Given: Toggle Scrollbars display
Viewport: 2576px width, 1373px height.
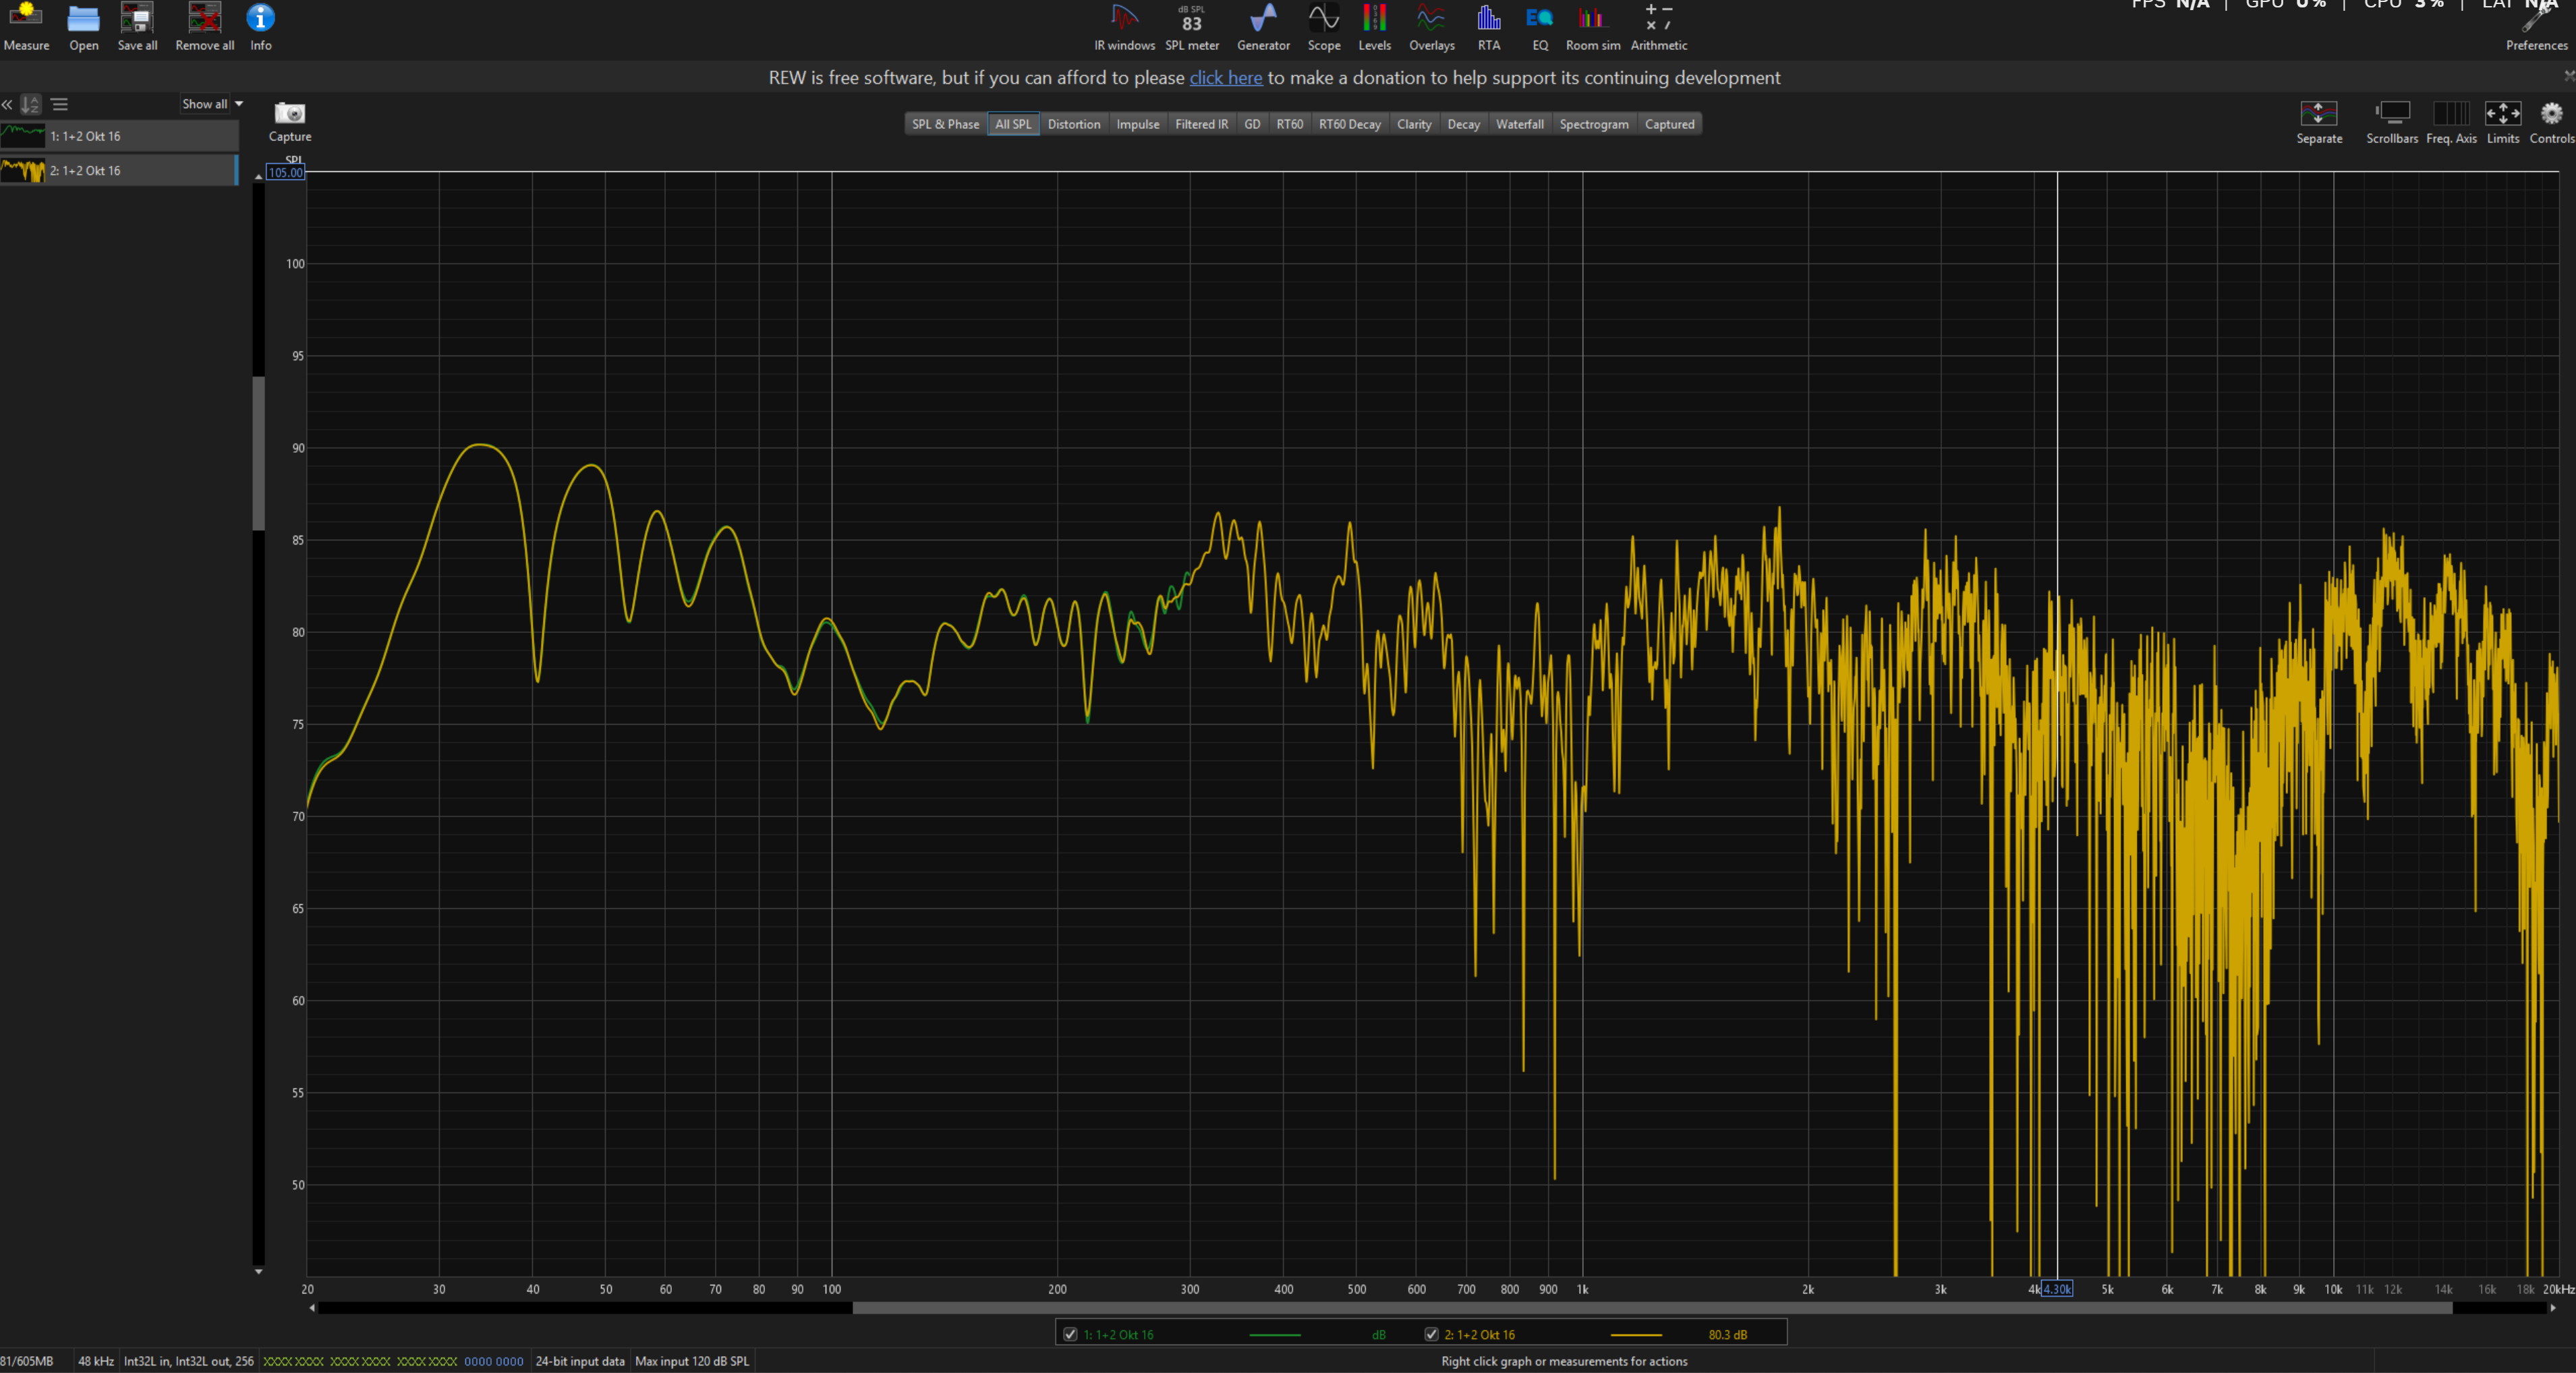Looking at the screenshot, I should tap(2392, 113).
